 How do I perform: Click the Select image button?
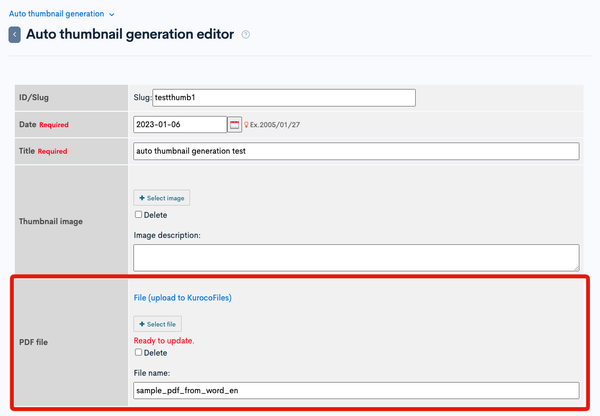click(161, 198)
